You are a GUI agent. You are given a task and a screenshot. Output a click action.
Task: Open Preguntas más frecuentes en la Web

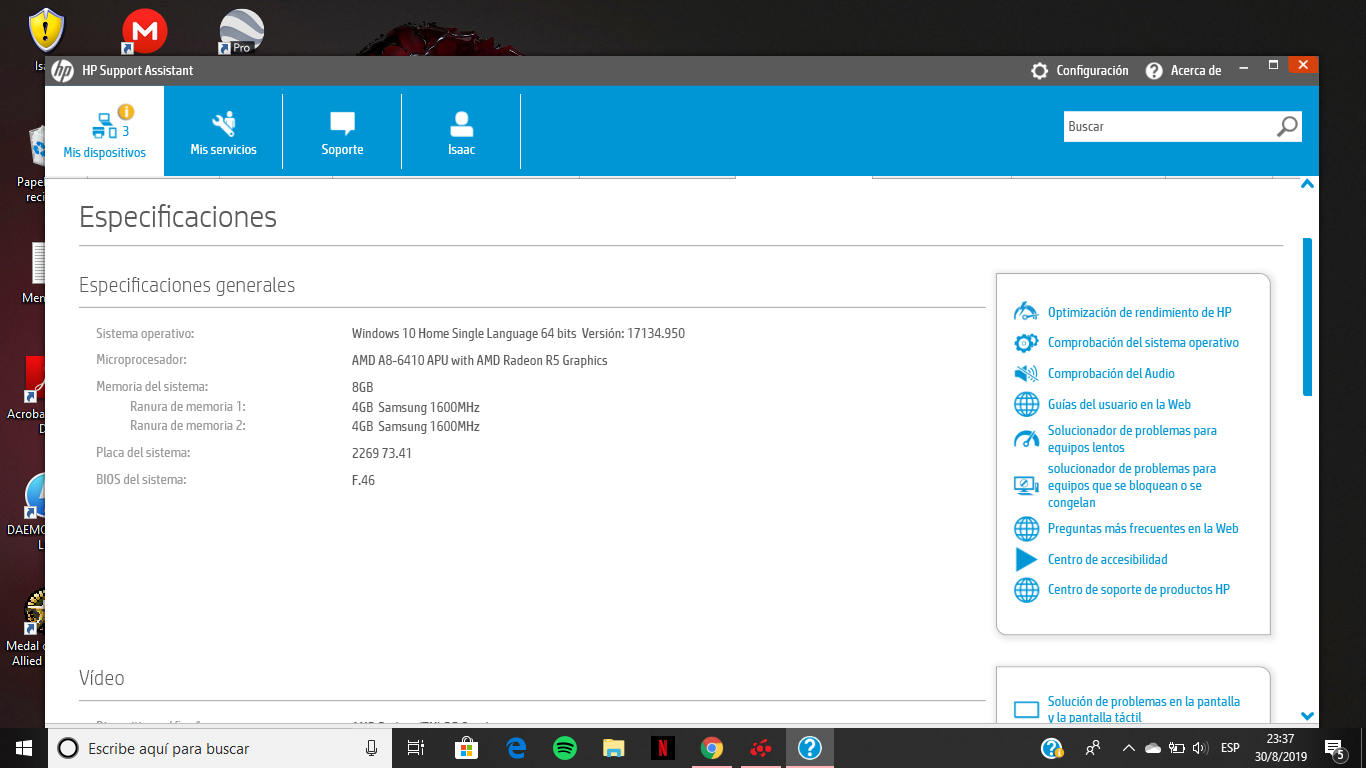pos(1142,529)
